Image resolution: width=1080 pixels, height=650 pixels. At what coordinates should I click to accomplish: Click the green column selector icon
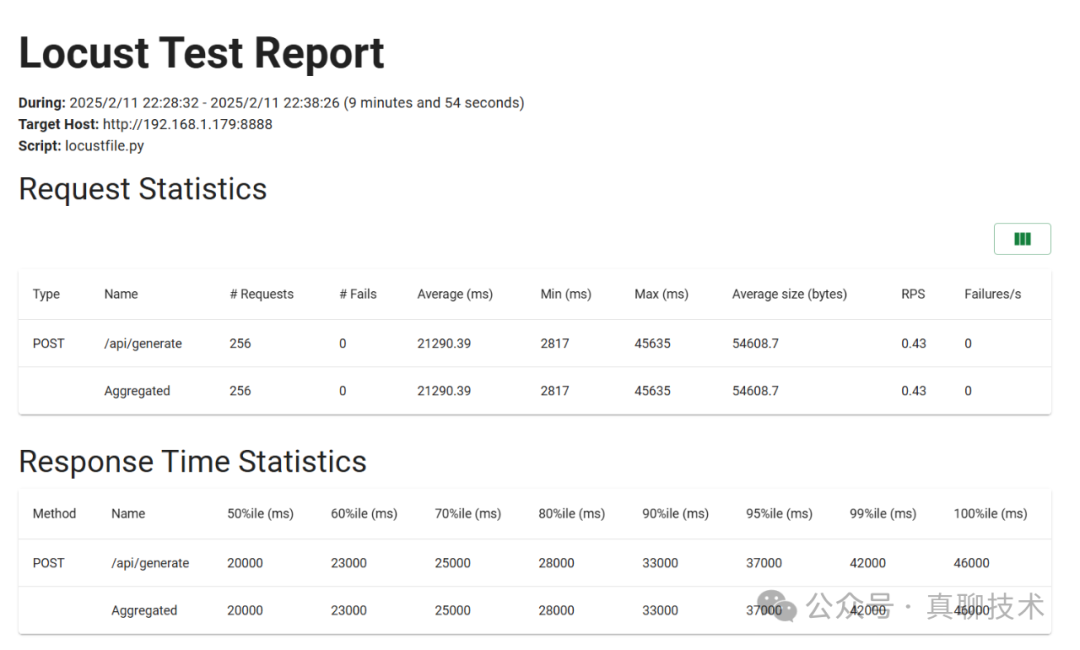tap(1022, 239)
